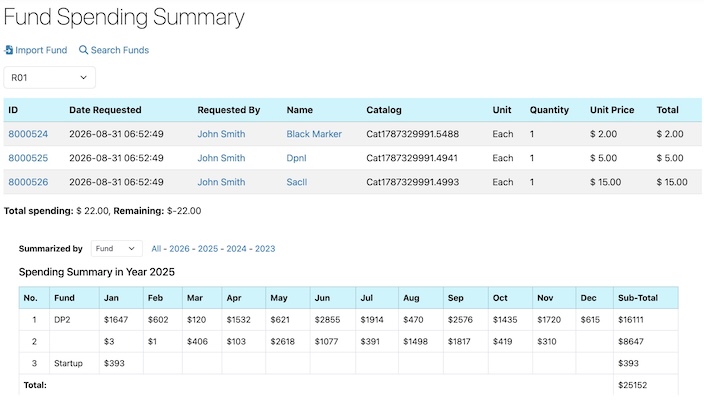Click DP2 January value $1647
The height and width of the screenshot is (400, 704).
(x=116, y=320)
